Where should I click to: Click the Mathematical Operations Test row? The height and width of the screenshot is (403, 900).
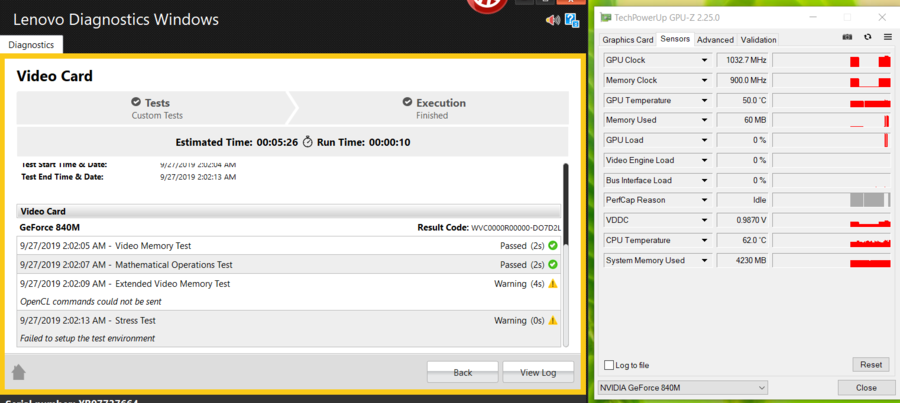point(289,265)
